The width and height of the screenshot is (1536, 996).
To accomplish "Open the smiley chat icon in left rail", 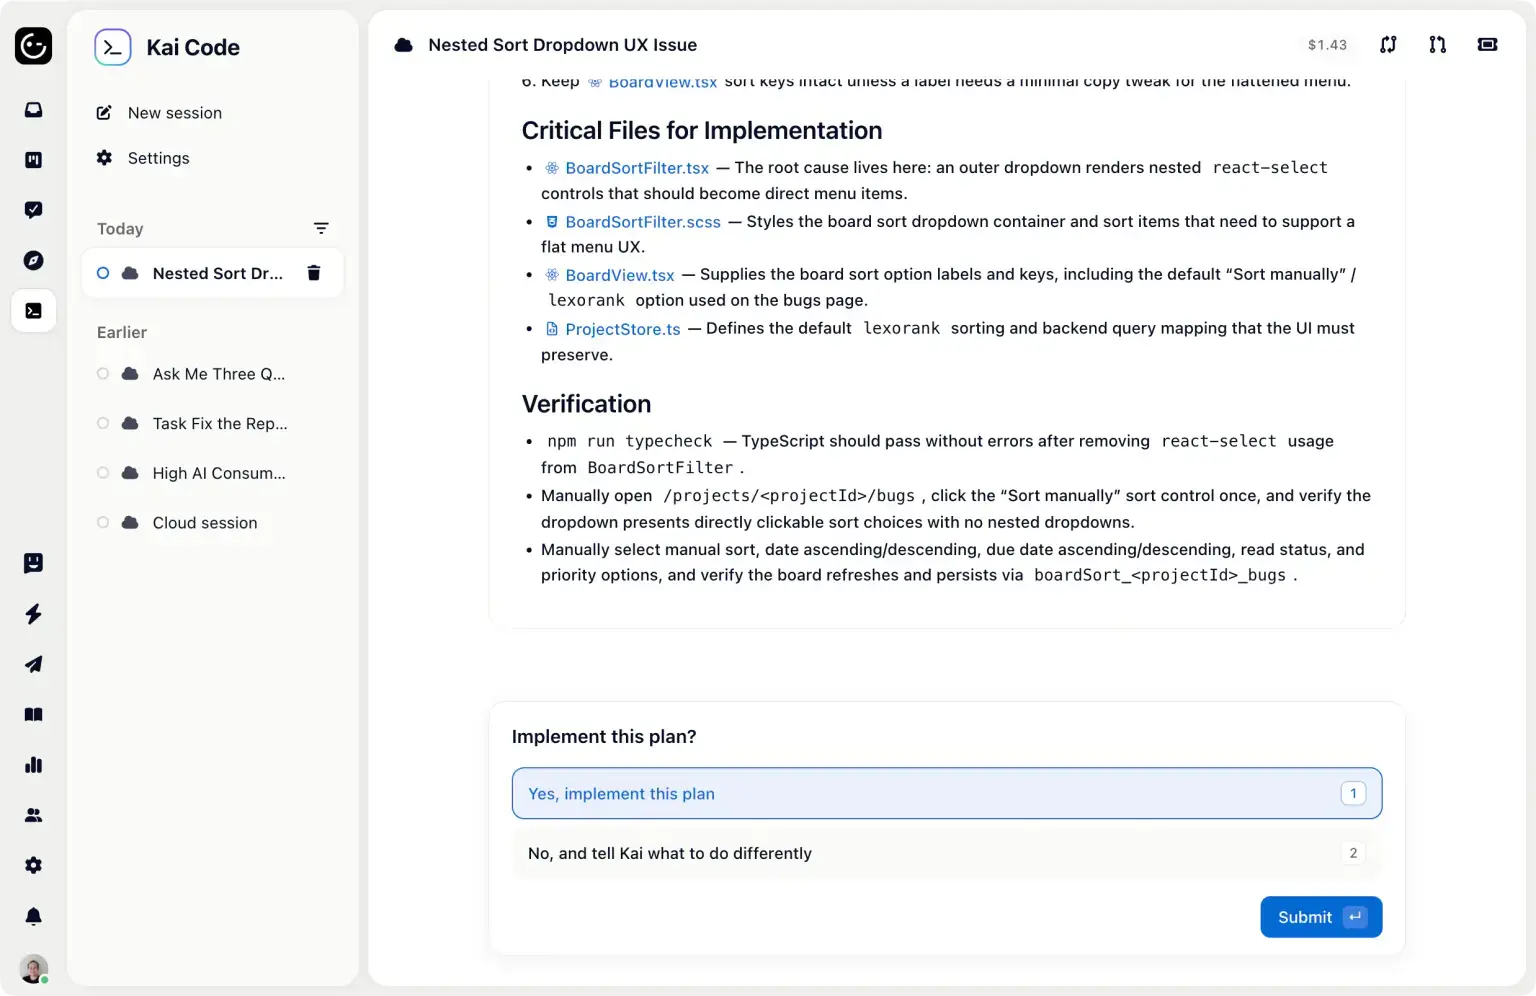I will click(x=33, y=563).
